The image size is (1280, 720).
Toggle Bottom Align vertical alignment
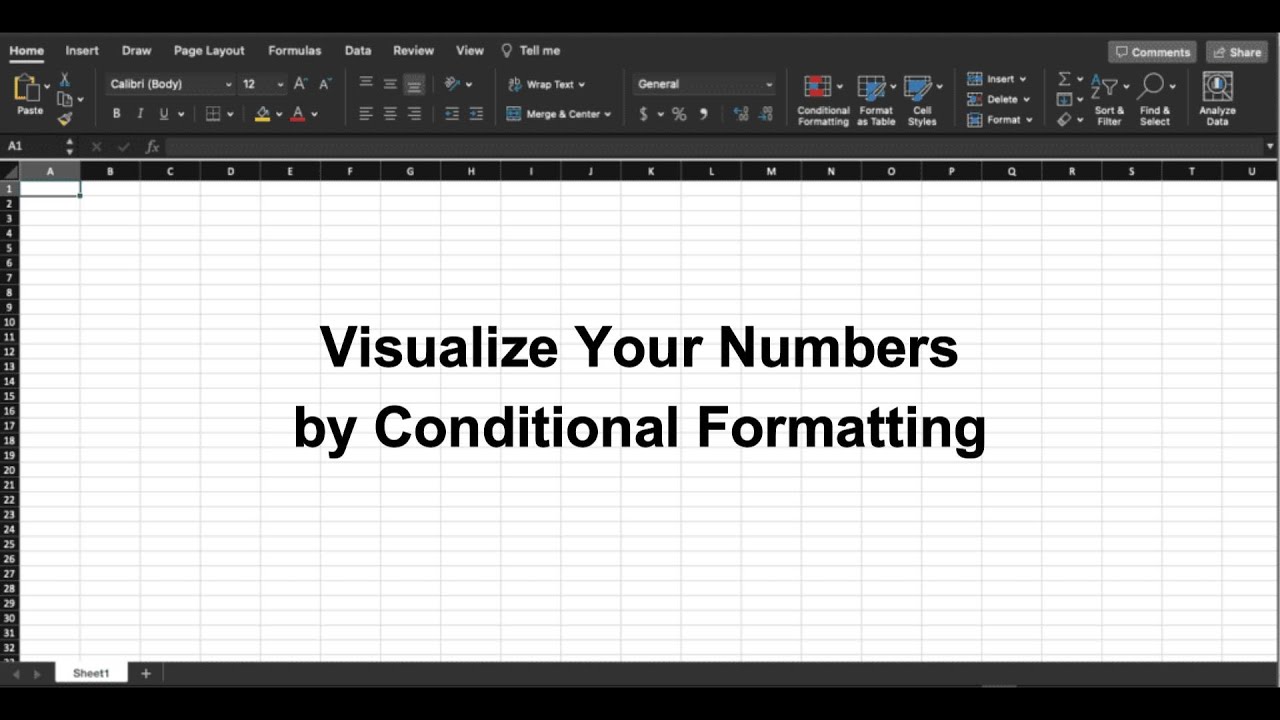414,85
